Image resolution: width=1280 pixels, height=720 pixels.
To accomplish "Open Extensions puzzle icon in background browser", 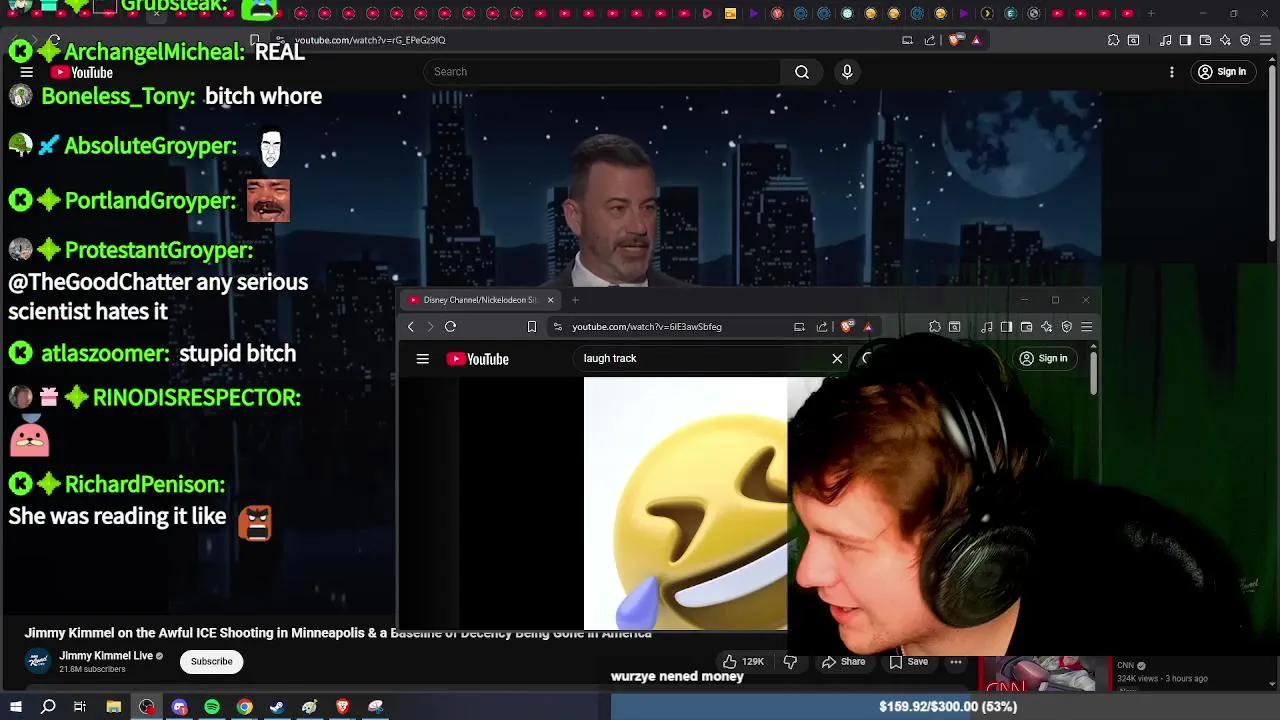I will coord(1113,40).
